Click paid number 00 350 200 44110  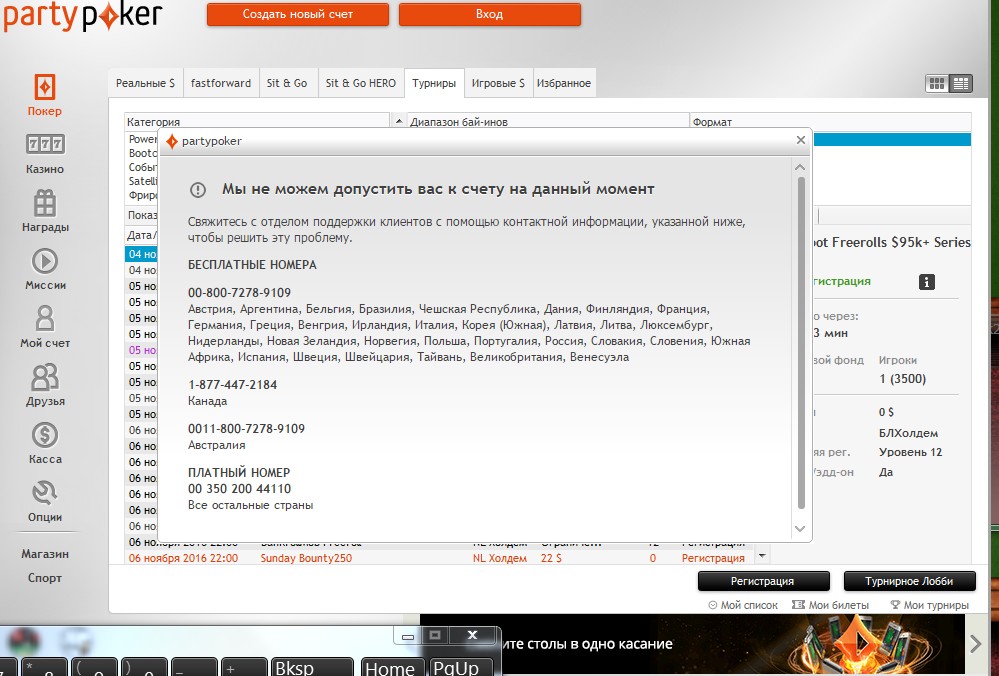(239, 489)
